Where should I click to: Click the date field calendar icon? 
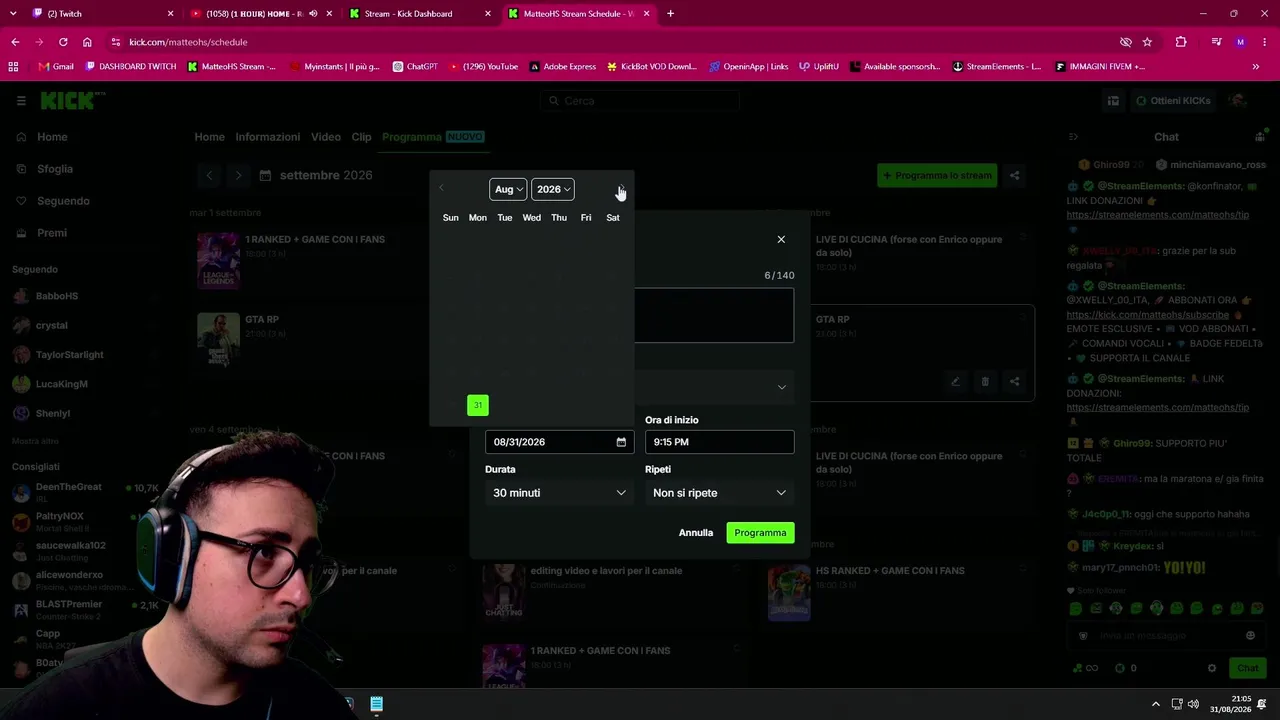(621, 442)
